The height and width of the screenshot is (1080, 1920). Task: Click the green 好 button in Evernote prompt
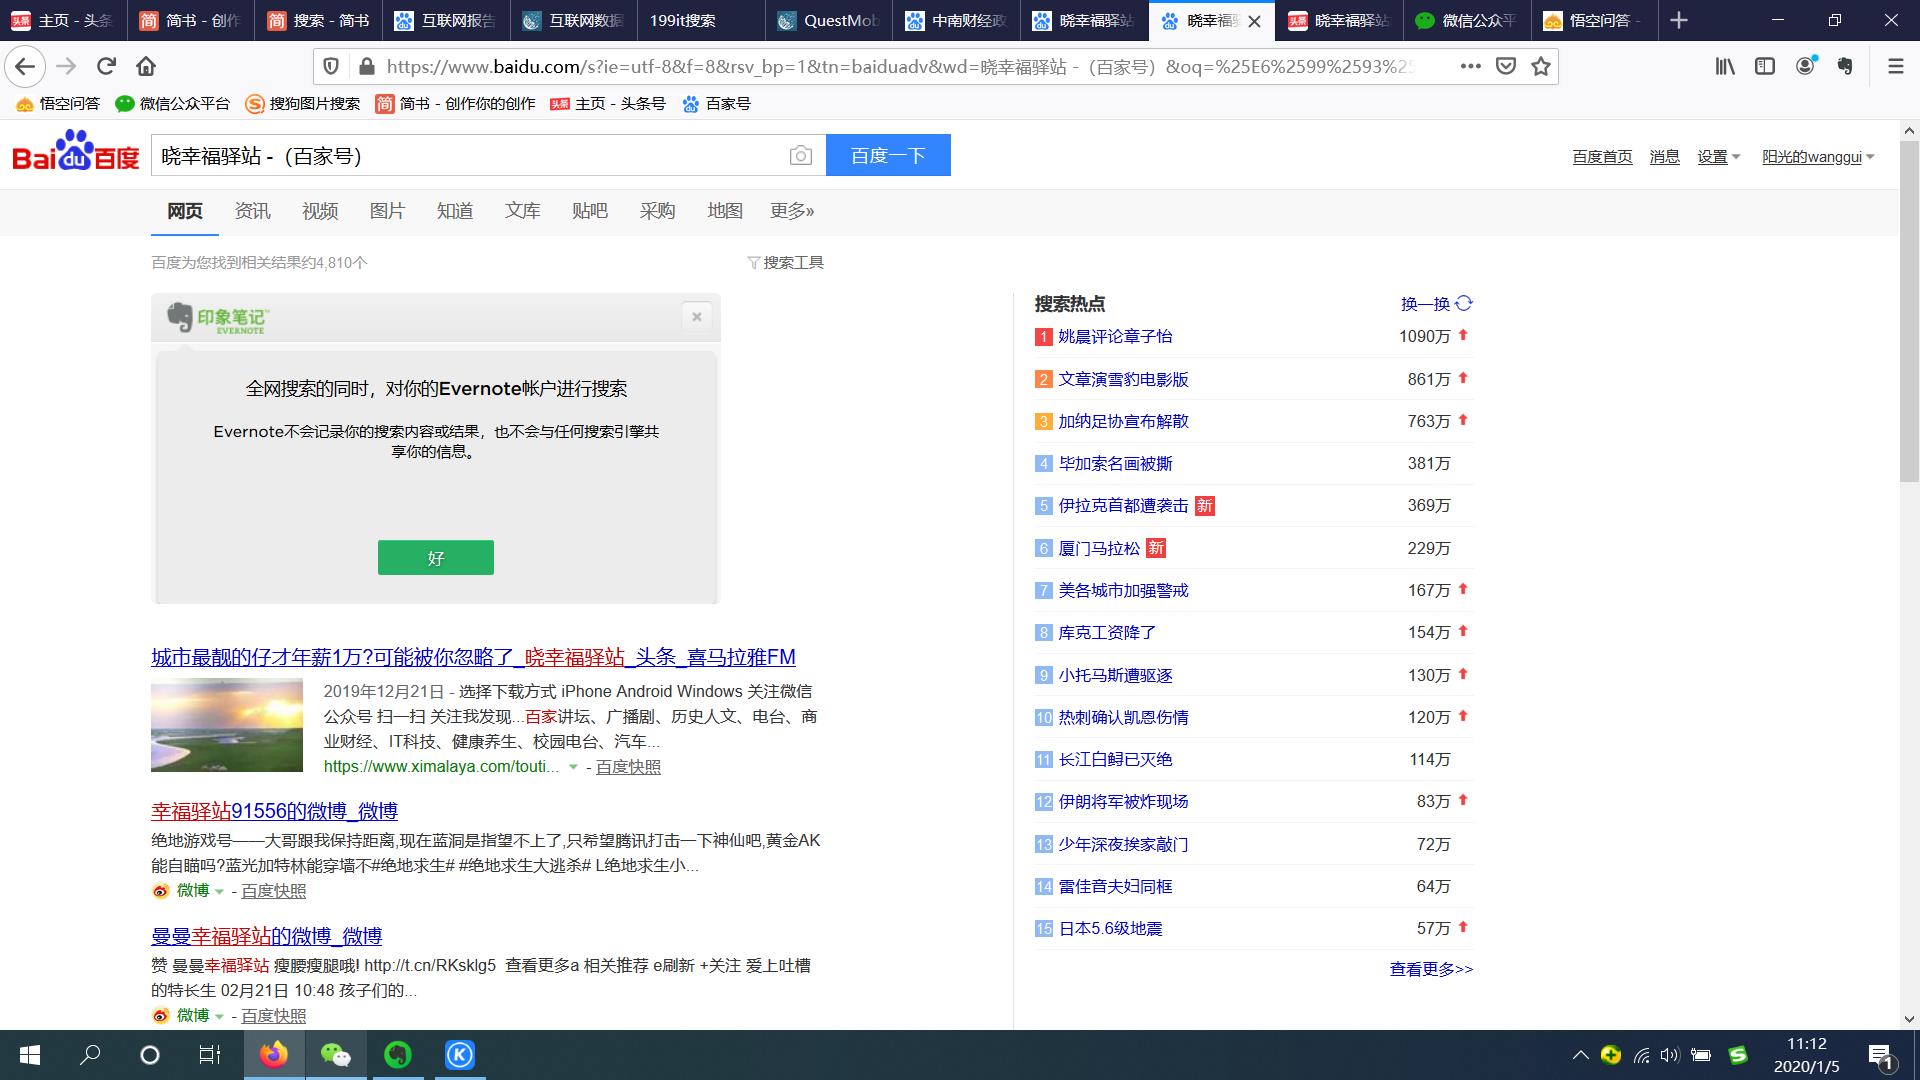tap(436, 558)
